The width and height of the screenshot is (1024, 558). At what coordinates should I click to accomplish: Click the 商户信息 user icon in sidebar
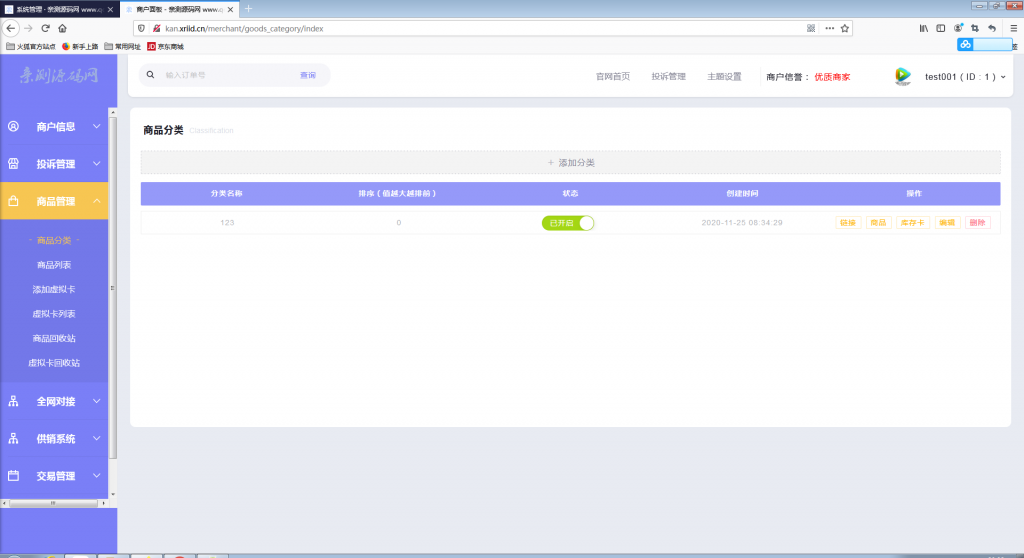[x=14, y=127]
